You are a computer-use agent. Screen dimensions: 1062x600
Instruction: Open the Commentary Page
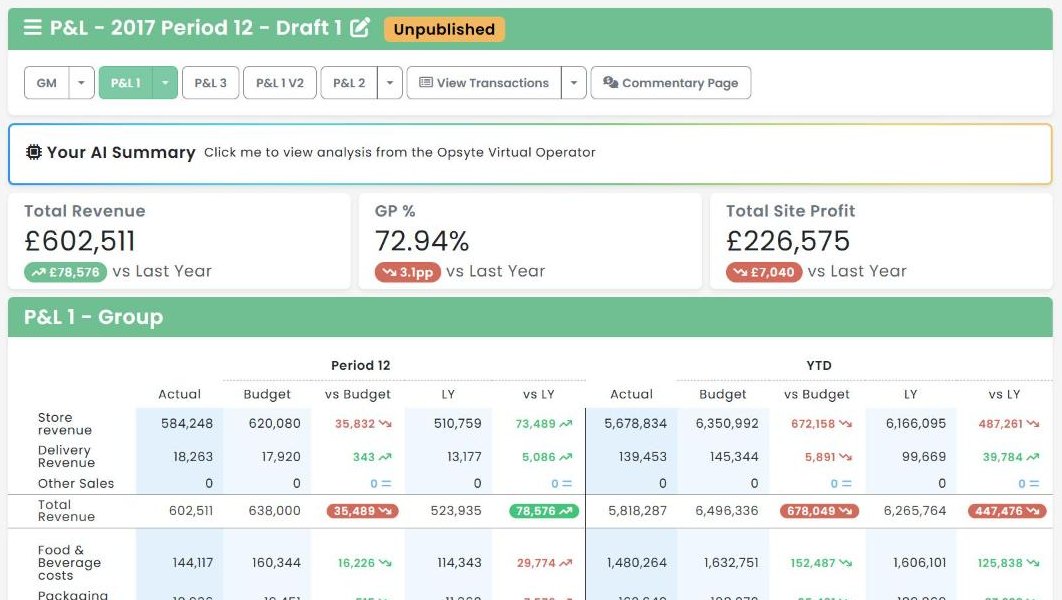[x=671, y=83]
